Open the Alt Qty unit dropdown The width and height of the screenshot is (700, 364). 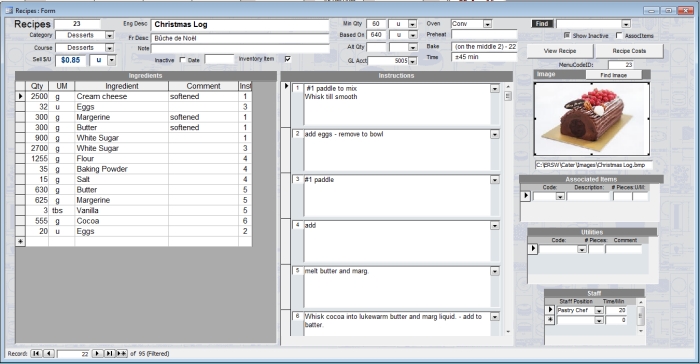tap(412, 47)
